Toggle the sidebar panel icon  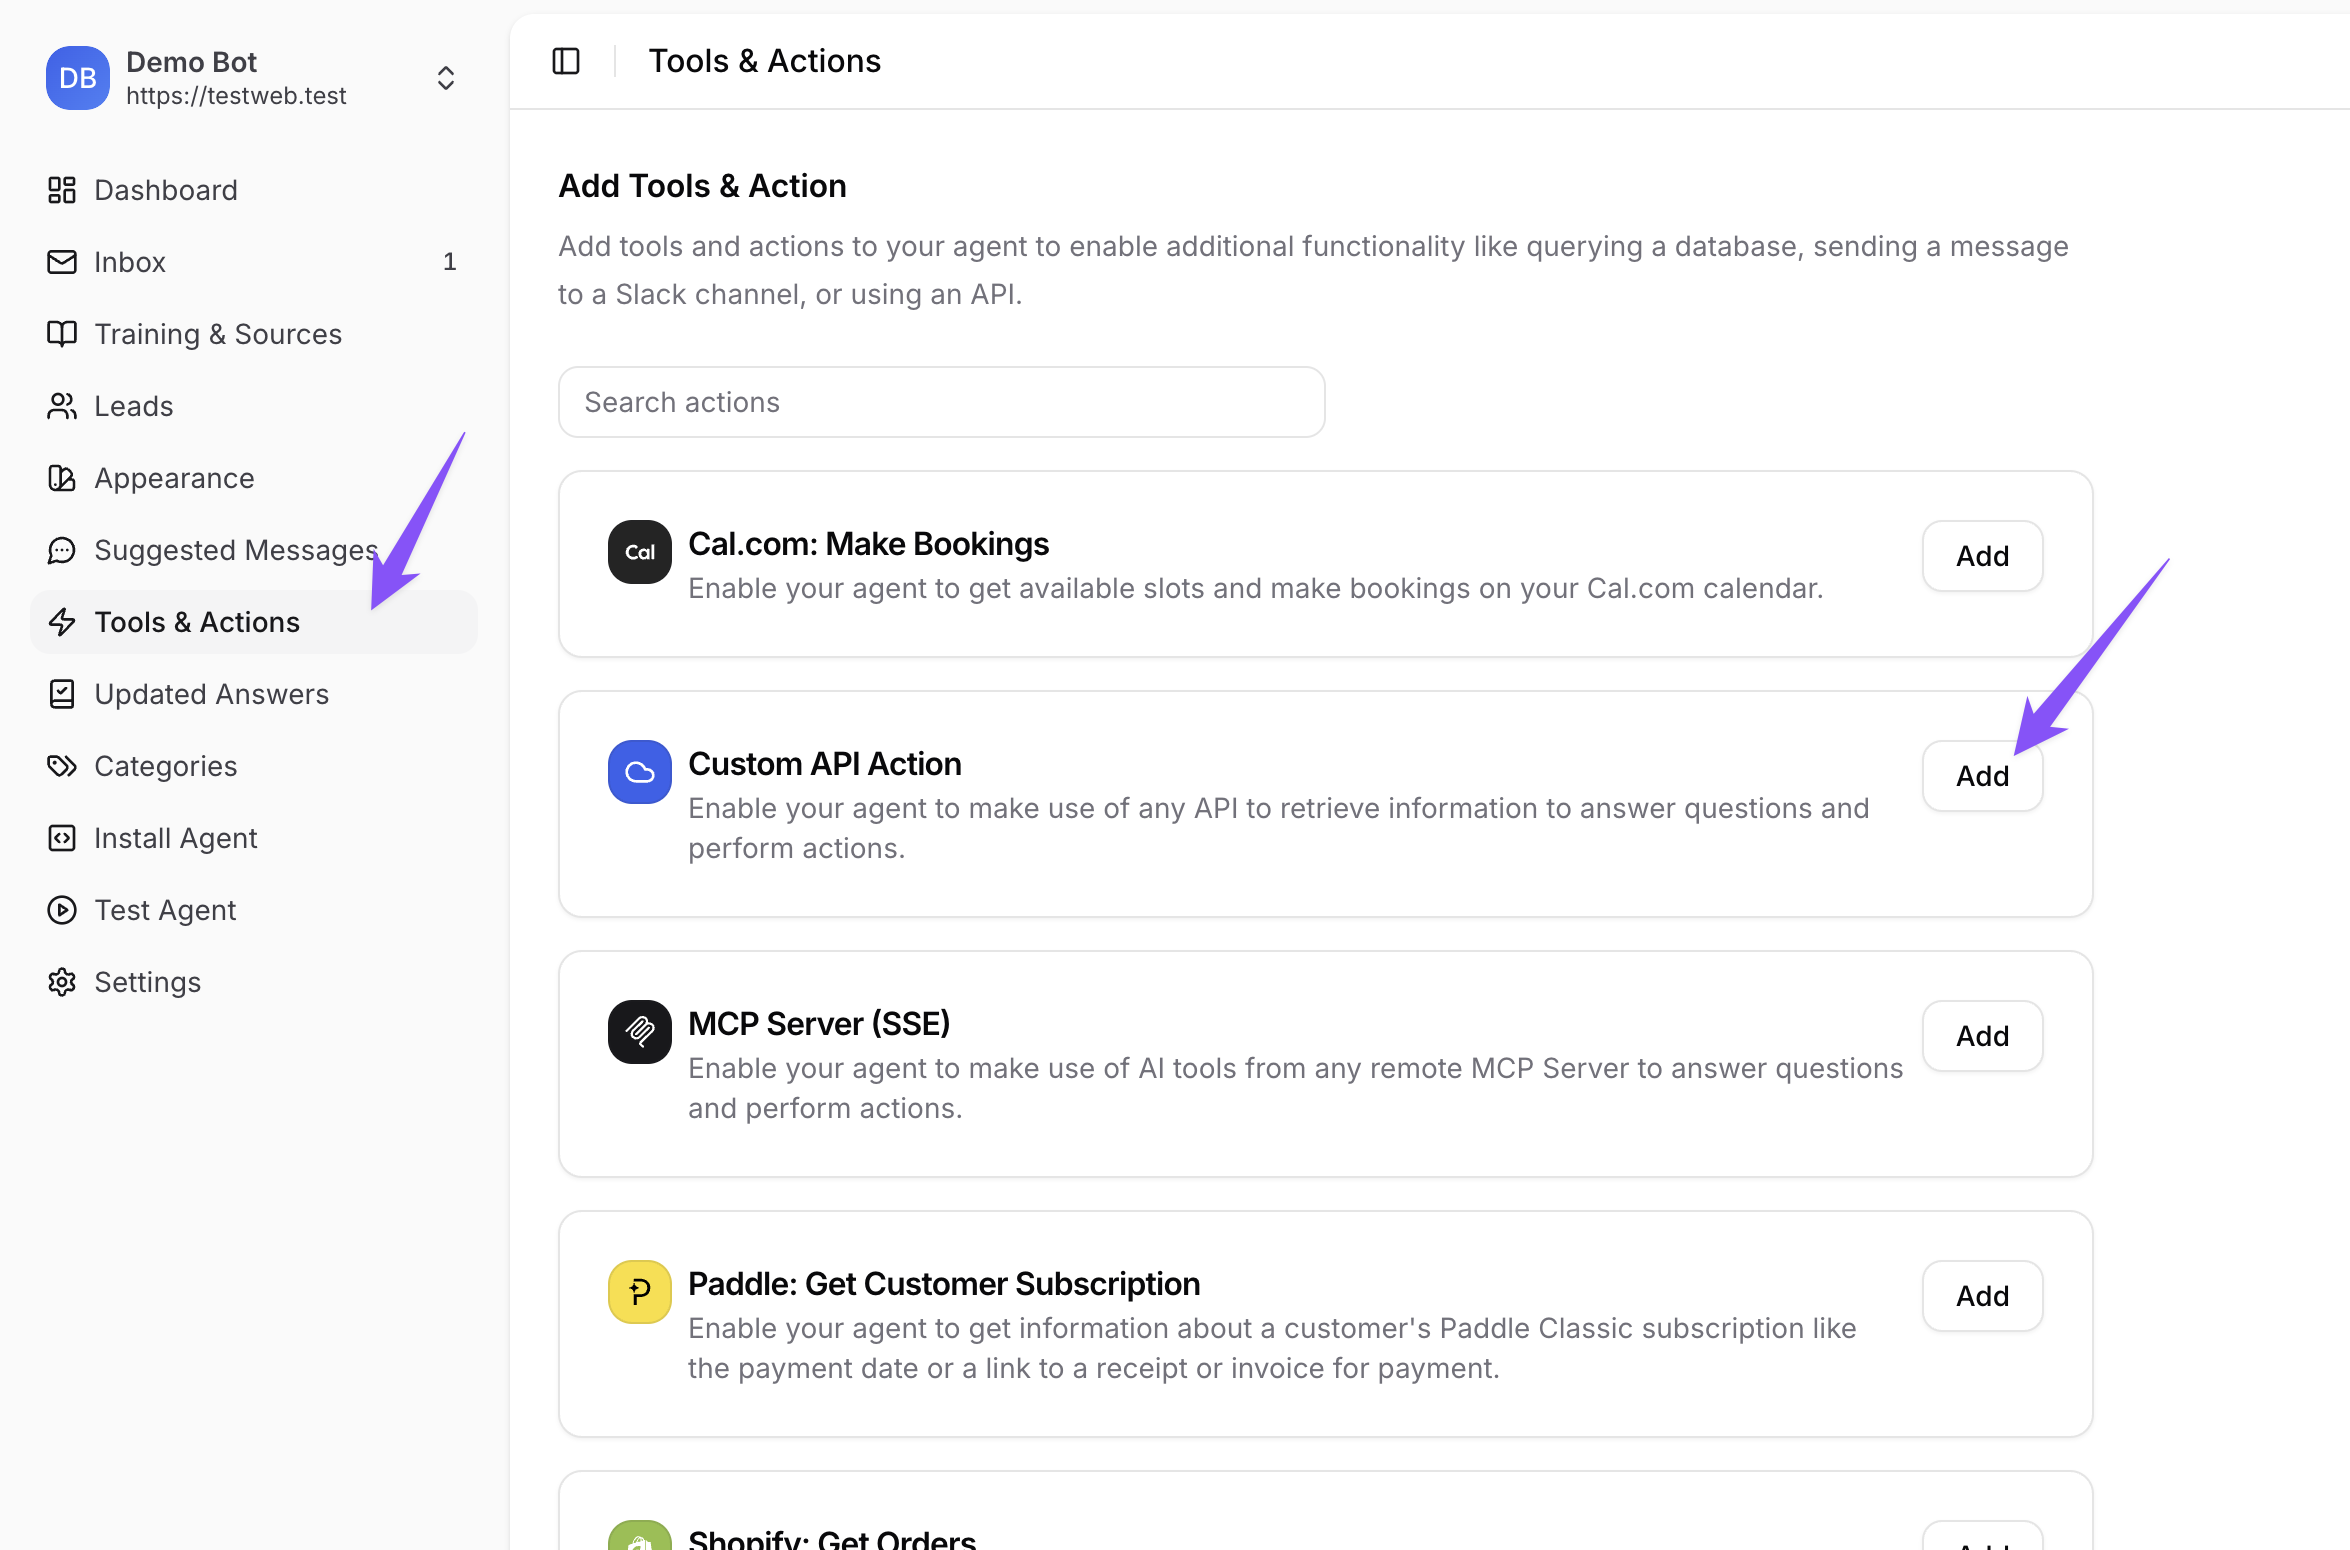[x=566, y=61]
